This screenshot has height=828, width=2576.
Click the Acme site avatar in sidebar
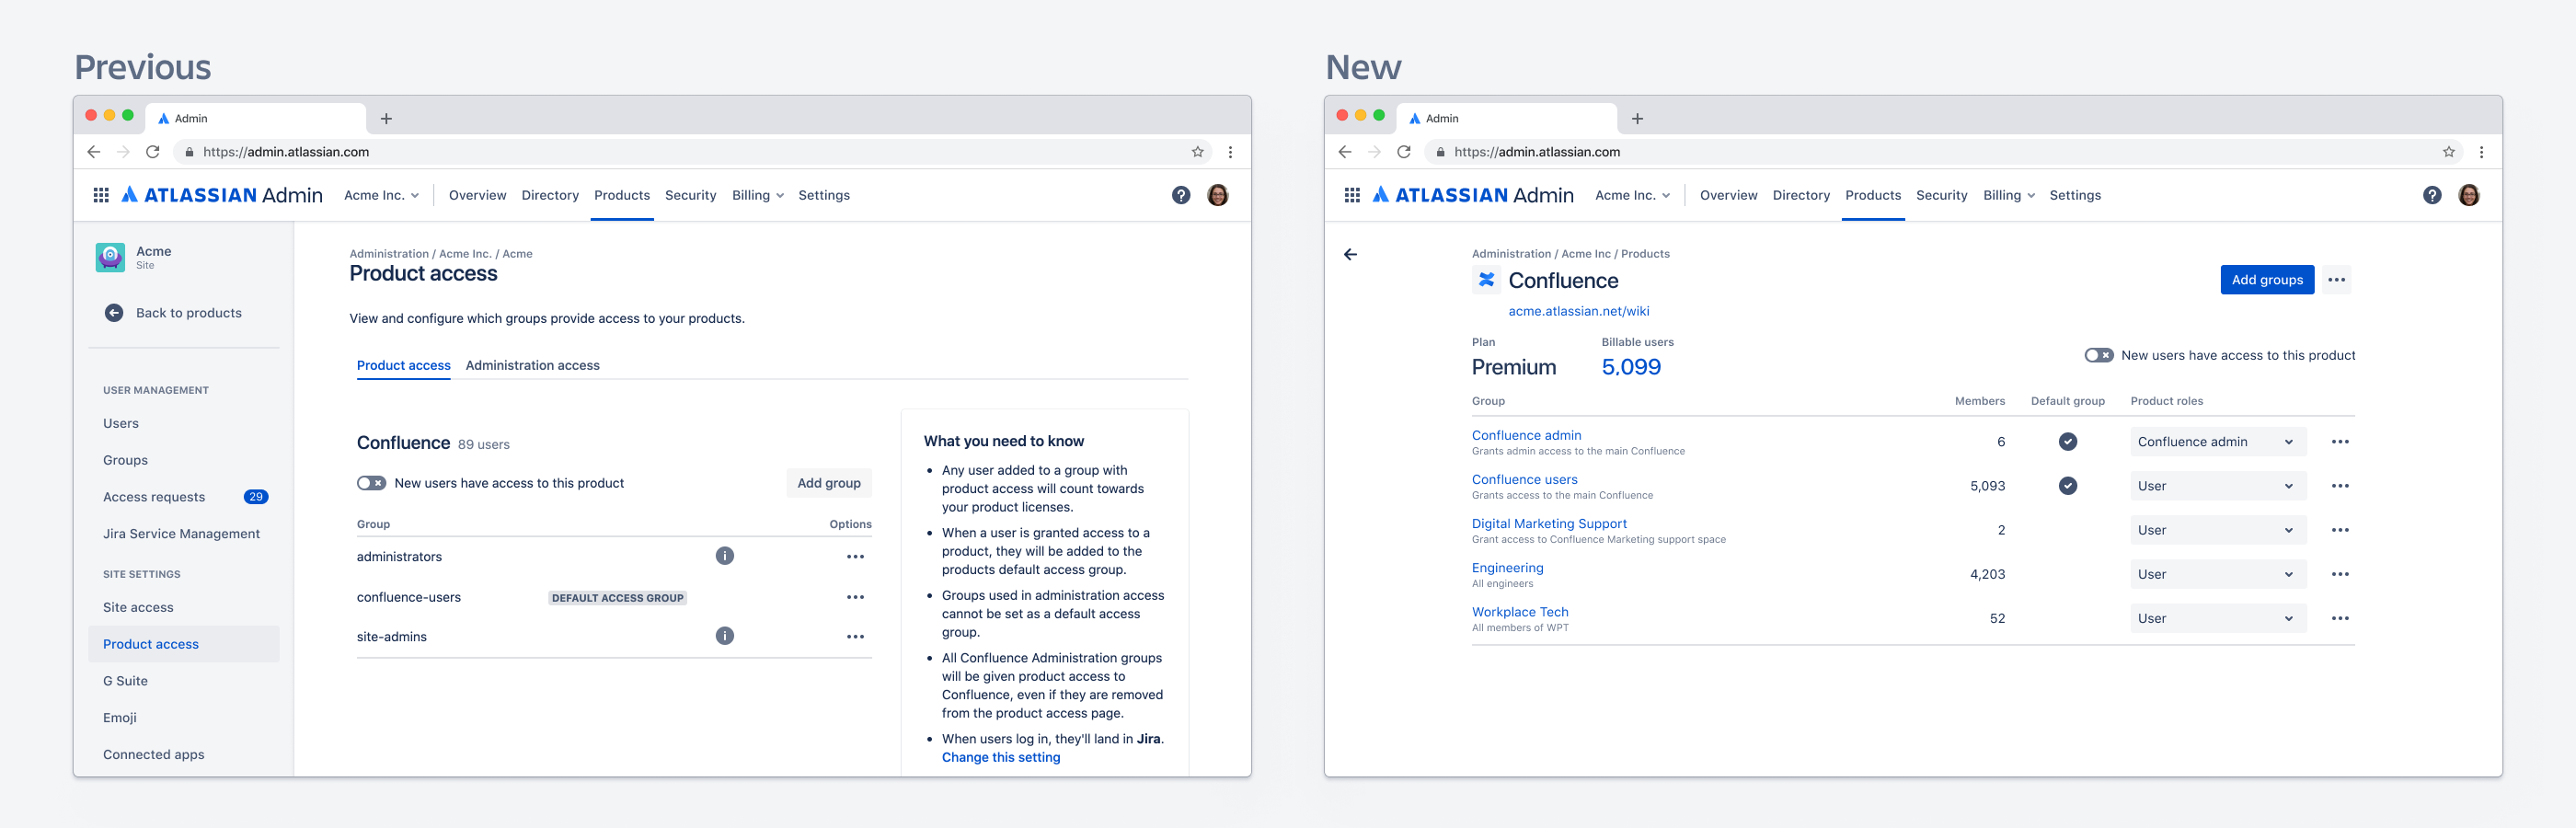click(x=110, y=257)
